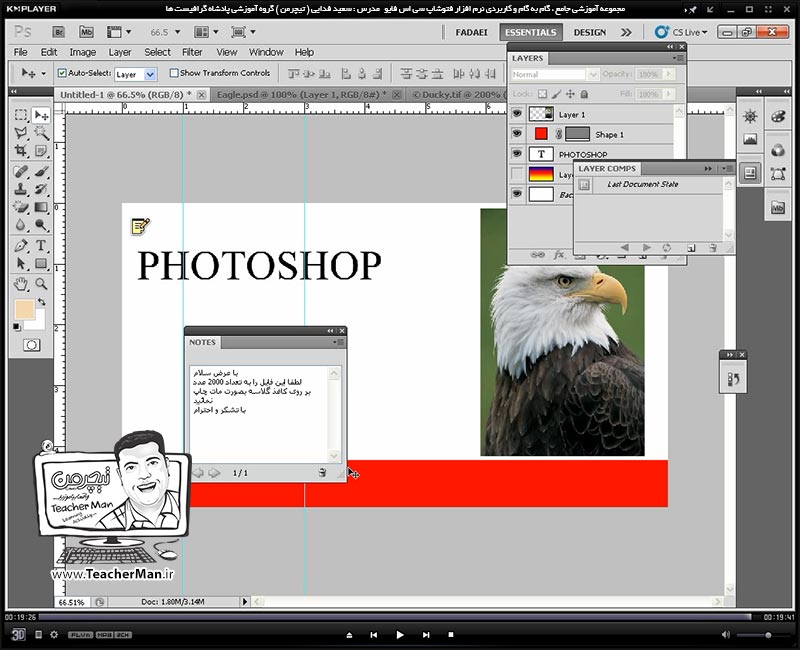Toggle lock transparent pixels in Layers
Screen dimensions: 800x650
[542, 94]
